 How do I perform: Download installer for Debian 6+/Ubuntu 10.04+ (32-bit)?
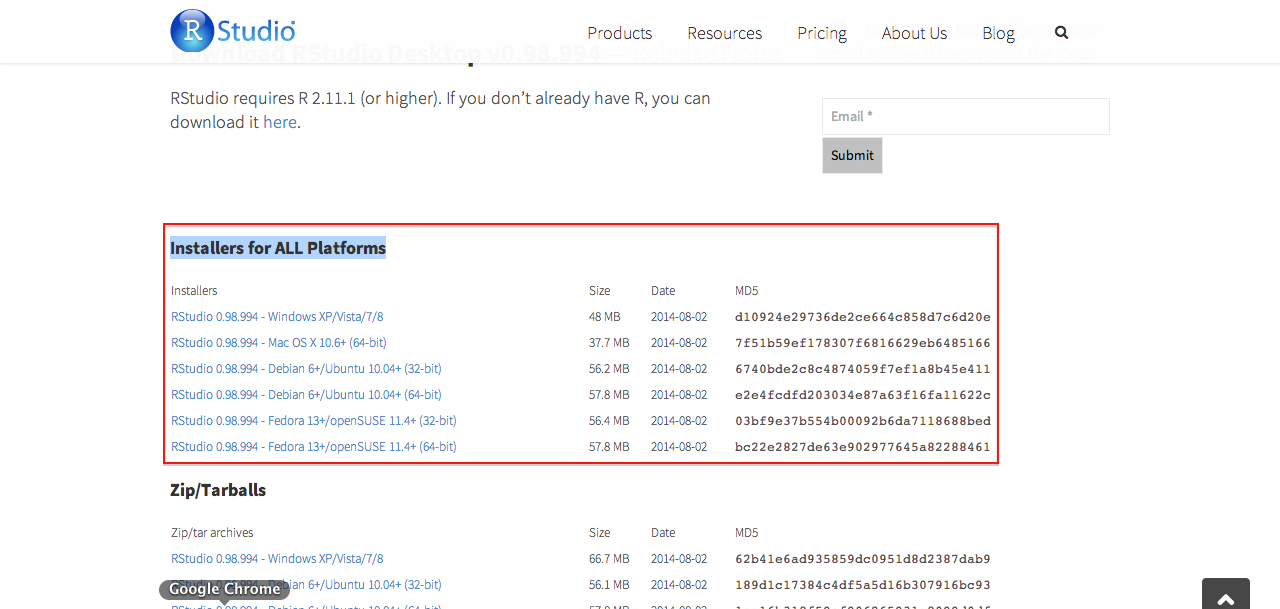[x=306, y=369]
